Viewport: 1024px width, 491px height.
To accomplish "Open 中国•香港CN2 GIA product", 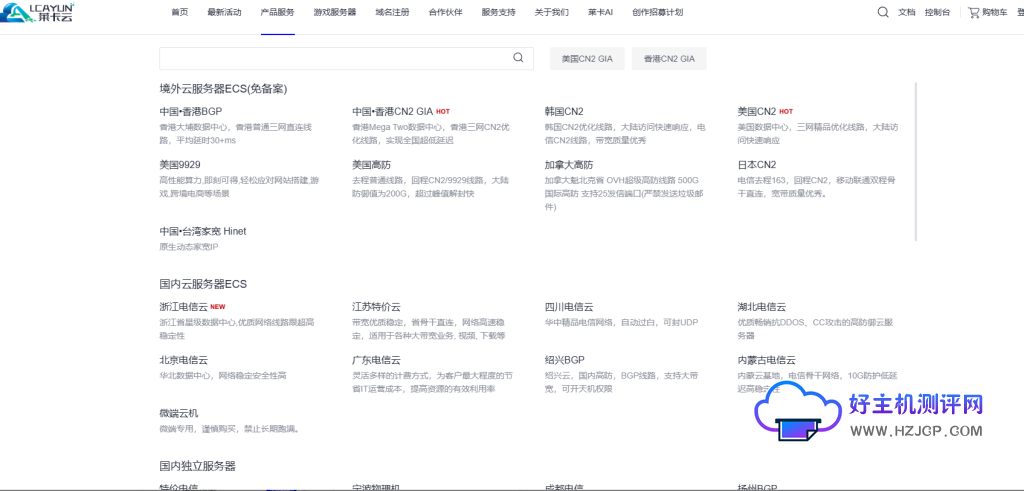I will point(392,111).
